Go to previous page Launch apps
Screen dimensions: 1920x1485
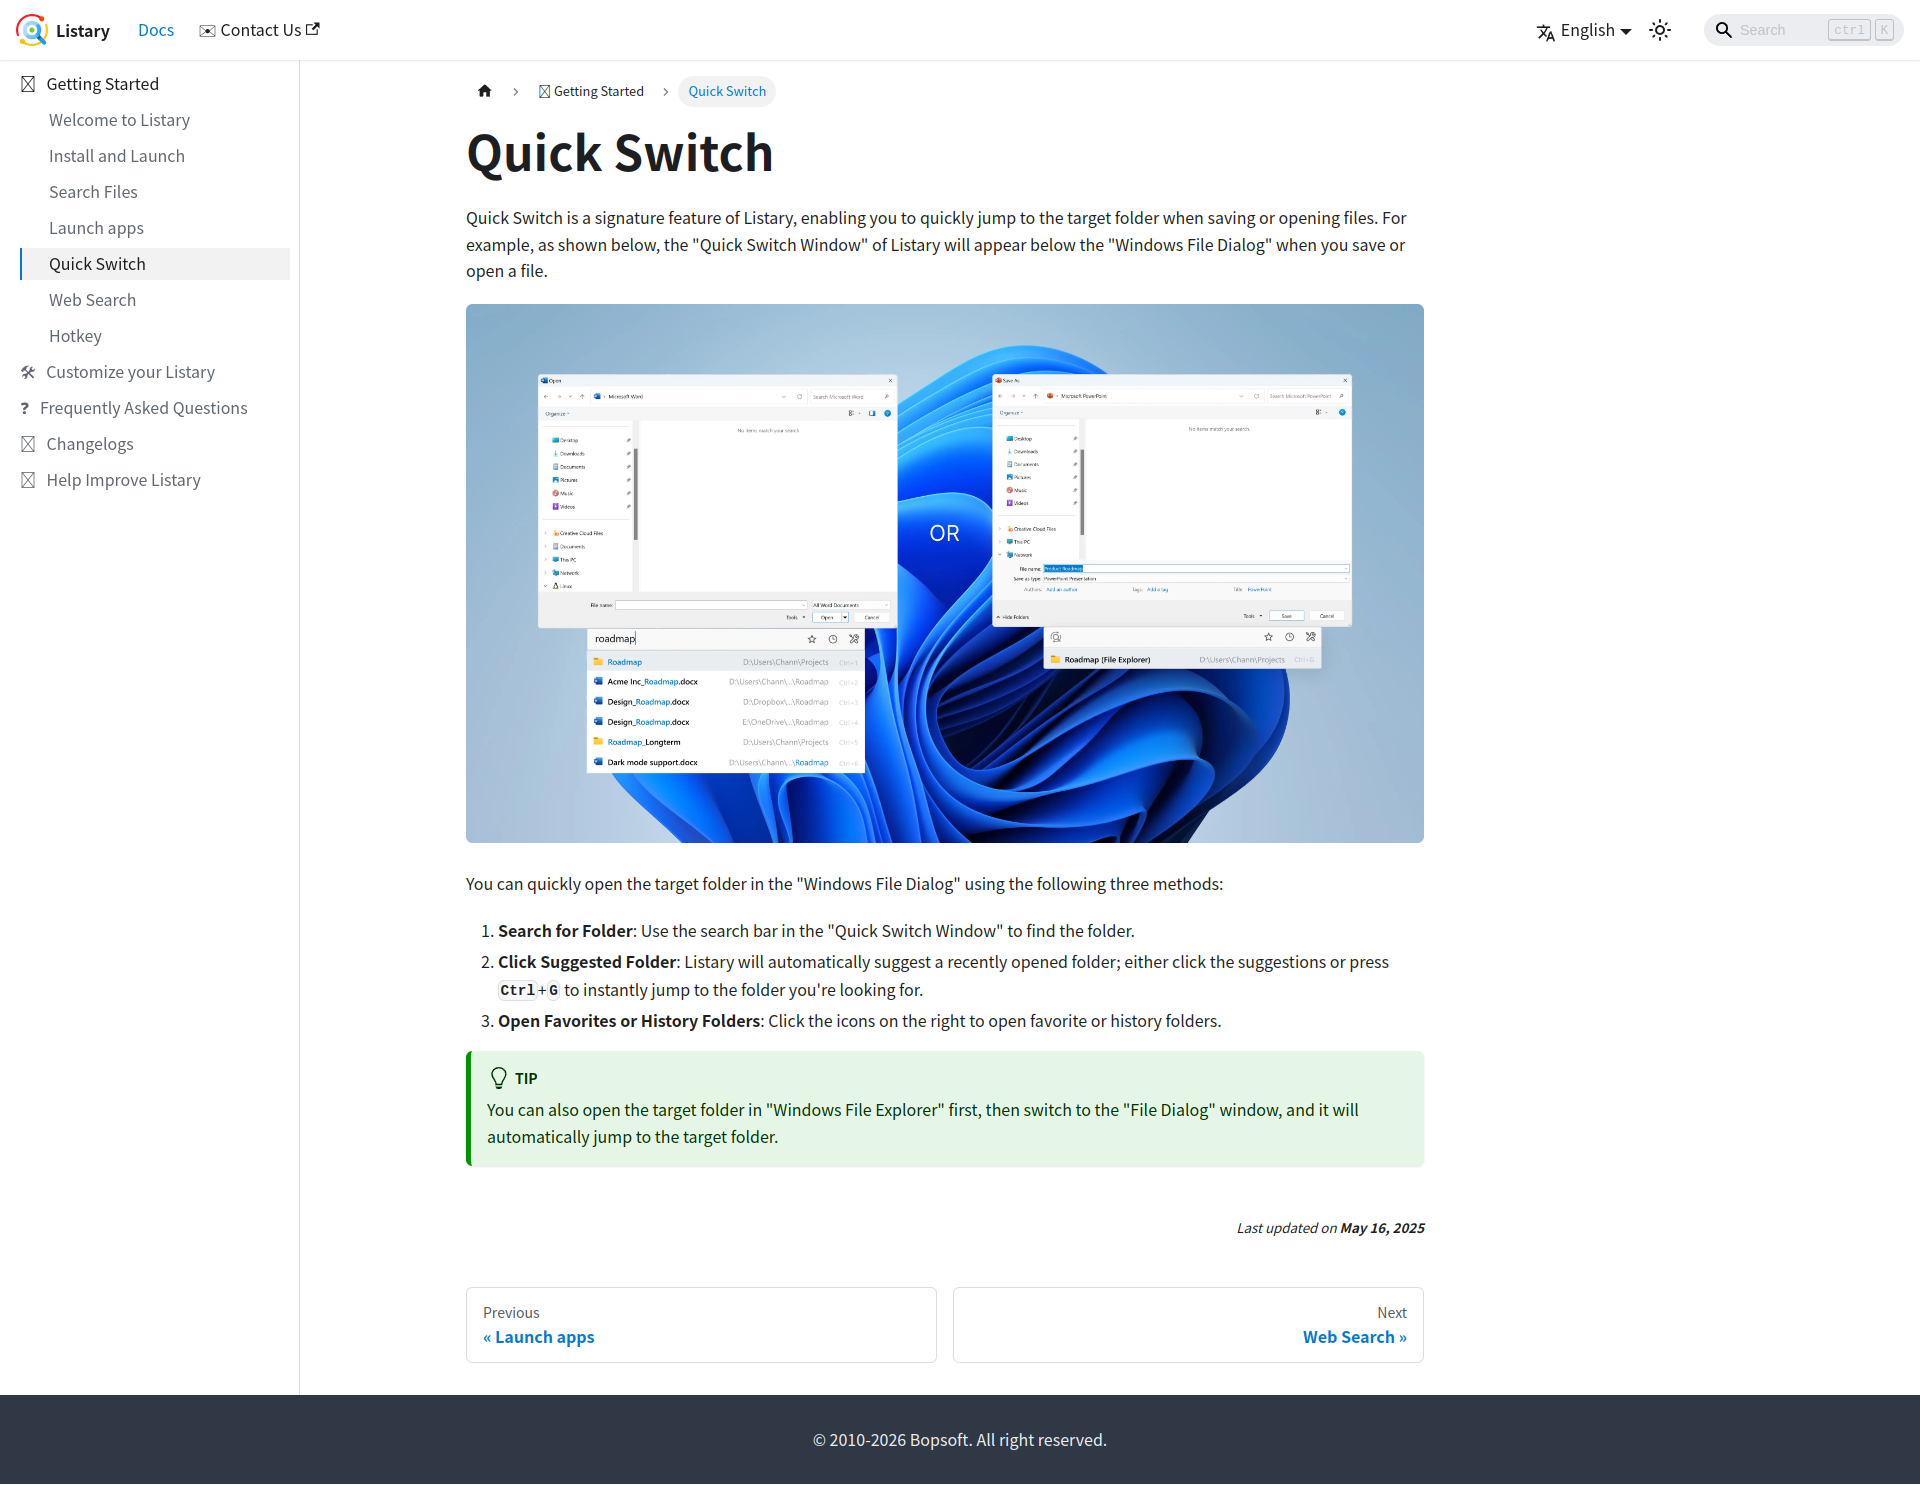coord(544,1337)
